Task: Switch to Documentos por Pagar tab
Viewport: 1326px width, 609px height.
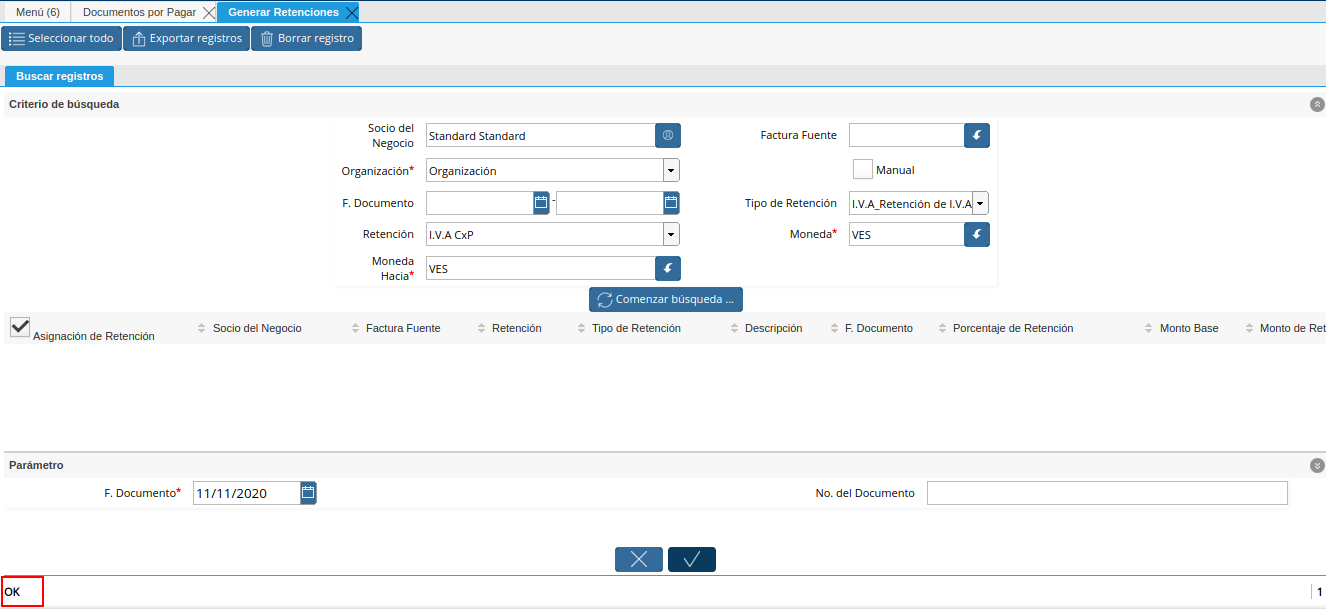Action: (139, 12)
